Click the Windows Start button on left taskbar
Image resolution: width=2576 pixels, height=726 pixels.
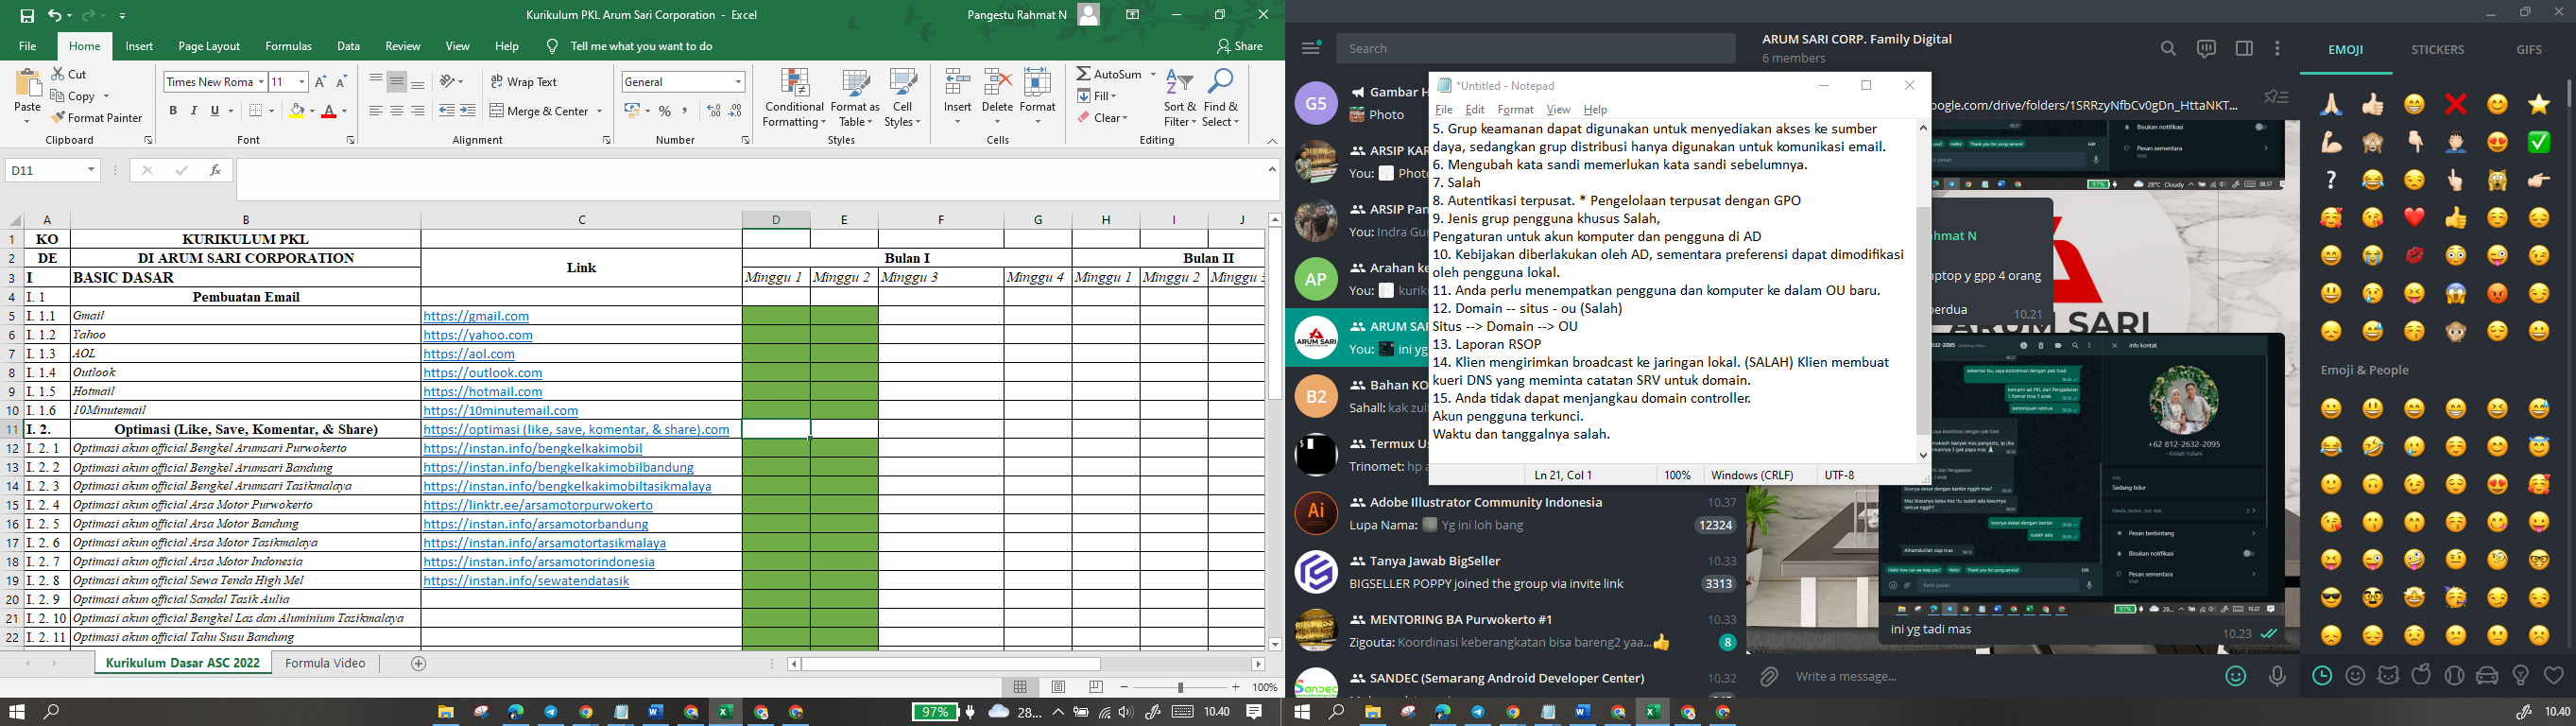pyautogui.click(x=17, y=712)
